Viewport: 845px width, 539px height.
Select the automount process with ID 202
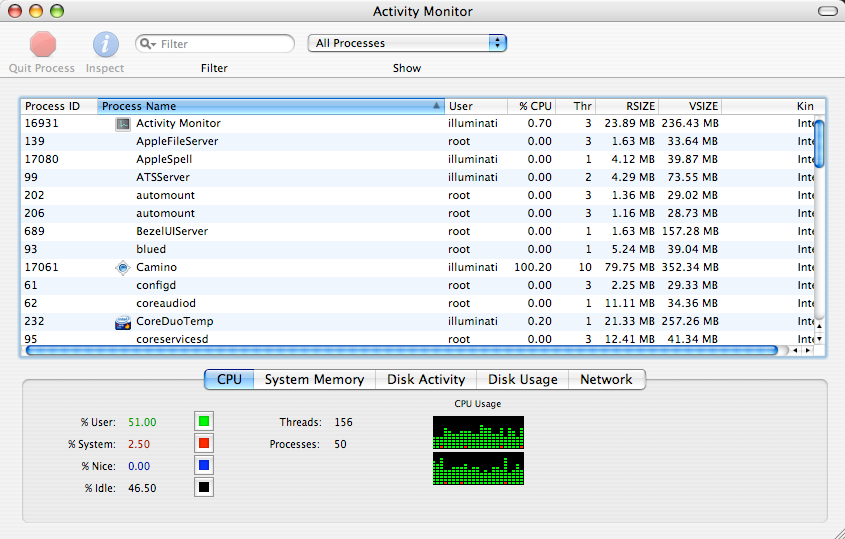pos(418,195)
